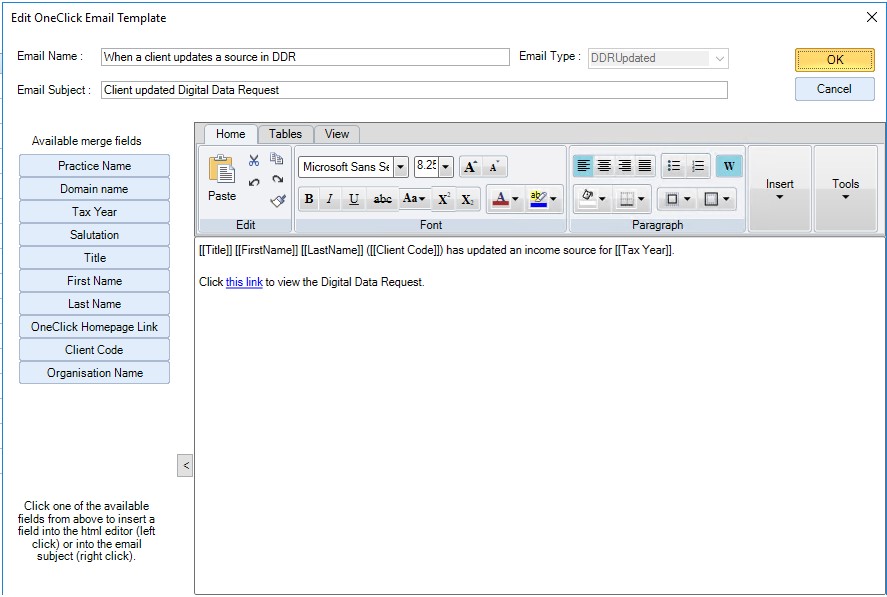This screenshot has height=597, width=887.
Task: Open the font name dropdown
Action: [401, 167]
